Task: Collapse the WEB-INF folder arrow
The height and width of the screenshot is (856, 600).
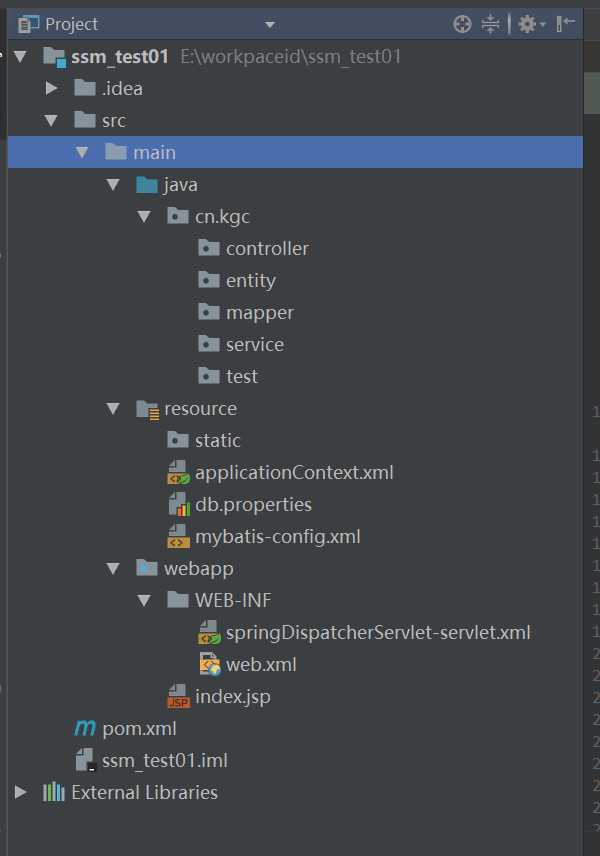Action: 144,601
